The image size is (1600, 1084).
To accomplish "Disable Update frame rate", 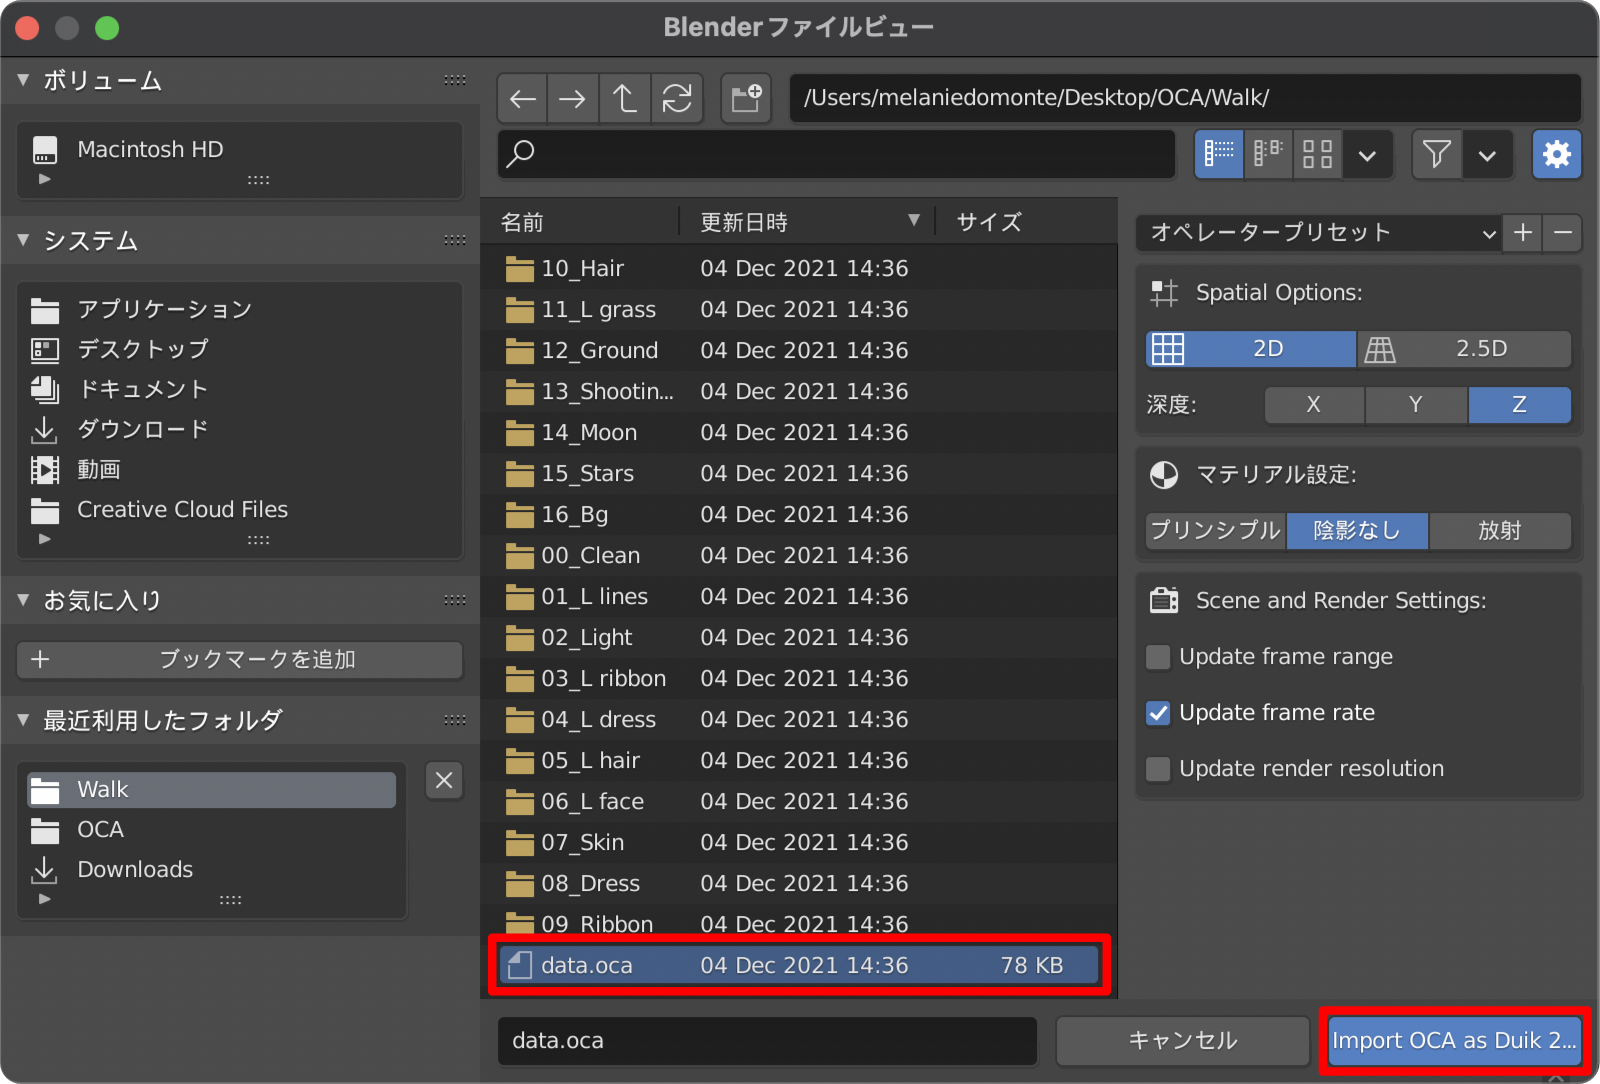I will pos(1157,713).
